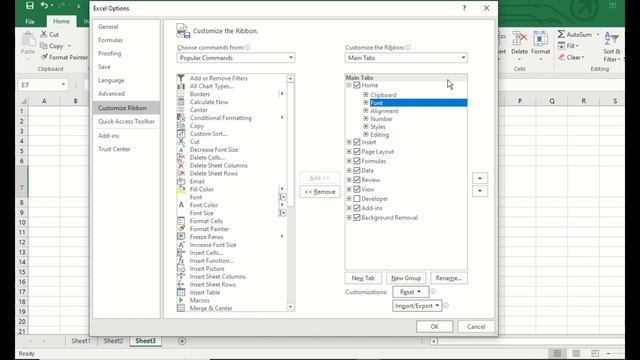Open the Formulas options category
Image resolution: width=640 pixels, height=360 pixels.
point(110,40)
